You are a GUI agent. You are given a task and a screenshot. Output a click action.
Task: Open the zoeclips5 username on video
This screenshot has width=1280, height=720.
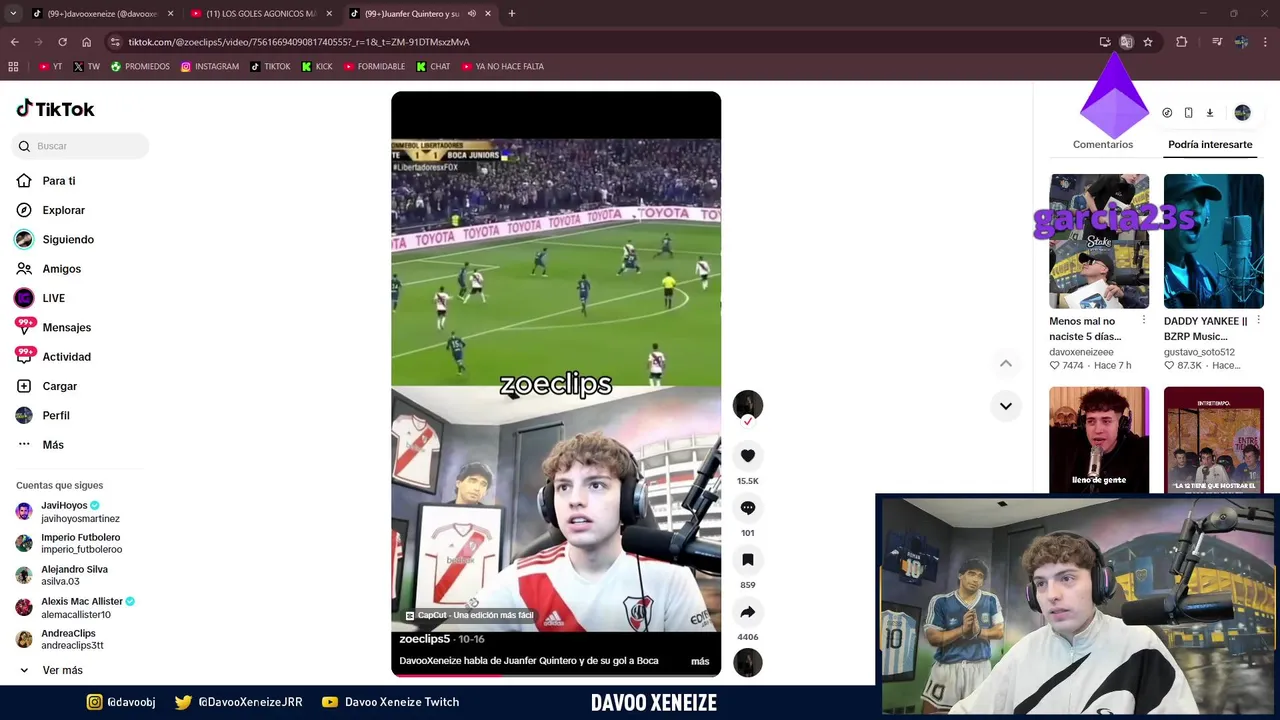(x=425, y=639)
